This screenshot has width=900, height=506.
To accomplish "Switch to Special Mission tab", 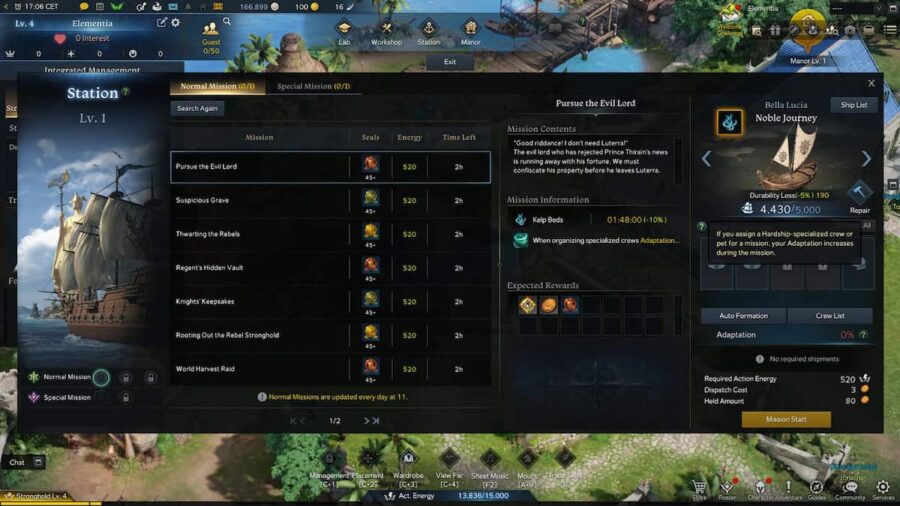I will 313,86.
